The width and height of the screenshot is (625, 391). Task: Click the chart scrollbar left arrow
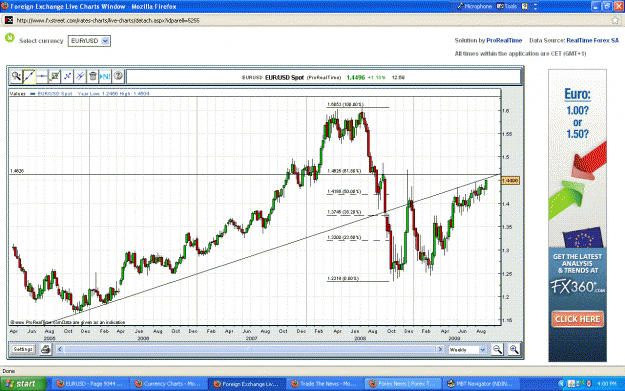click(60, 350)
